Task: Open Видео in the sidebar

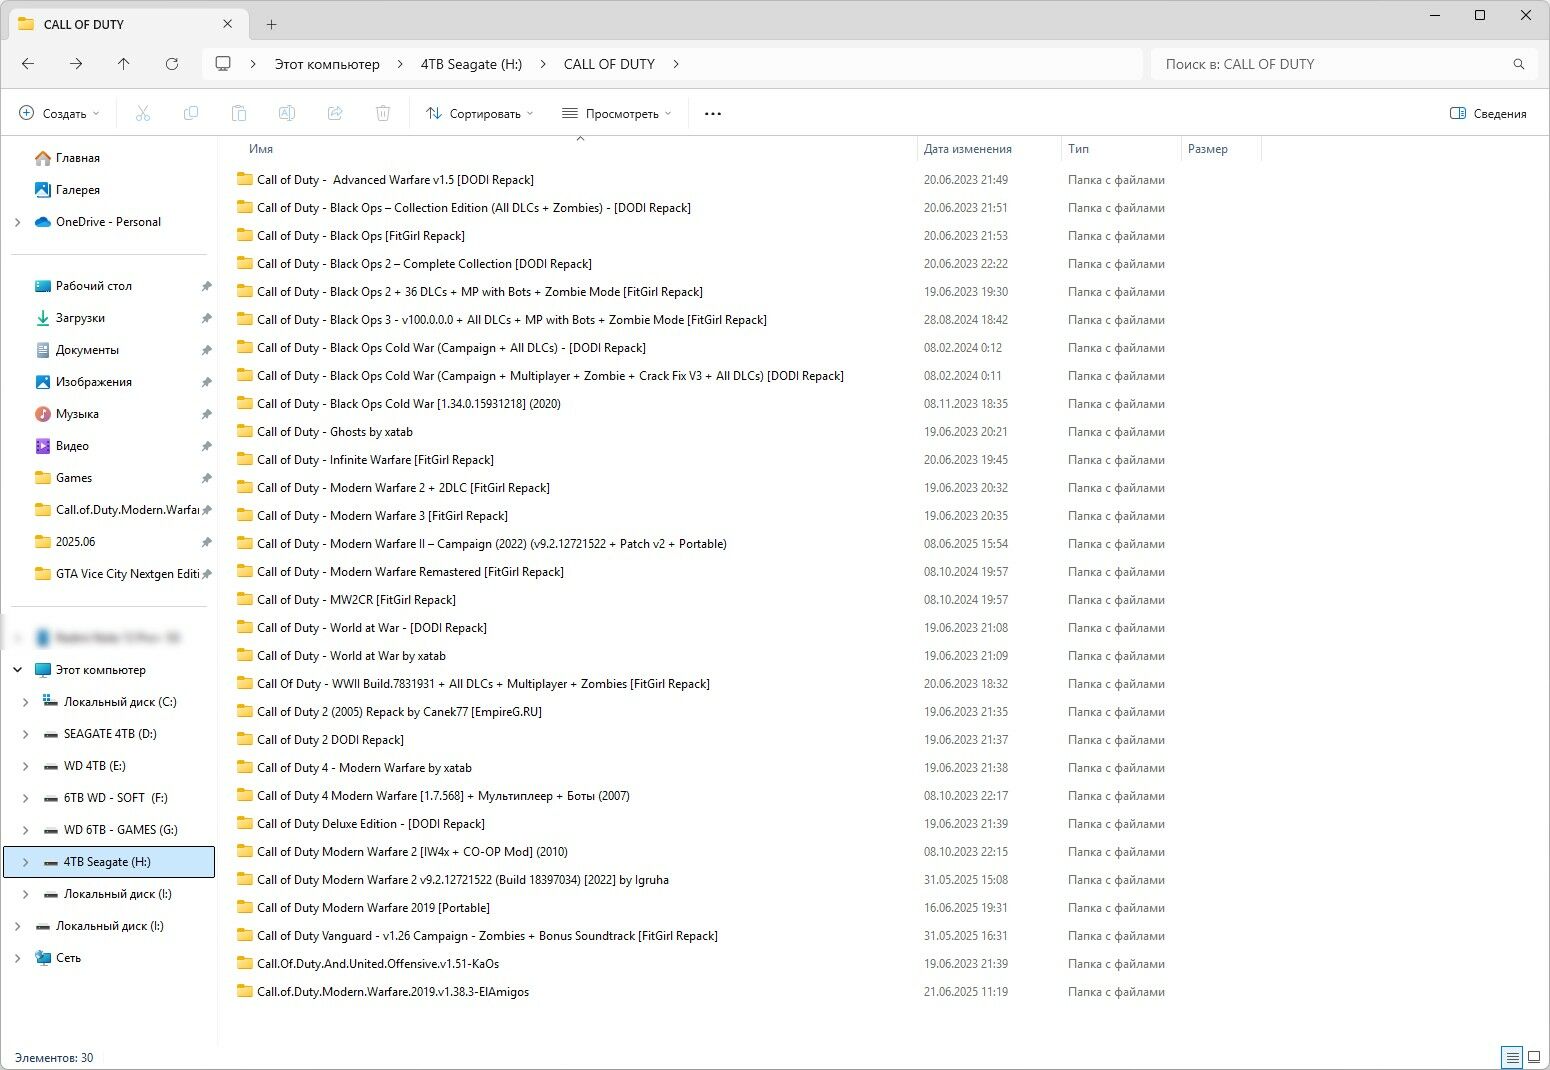Action: click(72, 446)
